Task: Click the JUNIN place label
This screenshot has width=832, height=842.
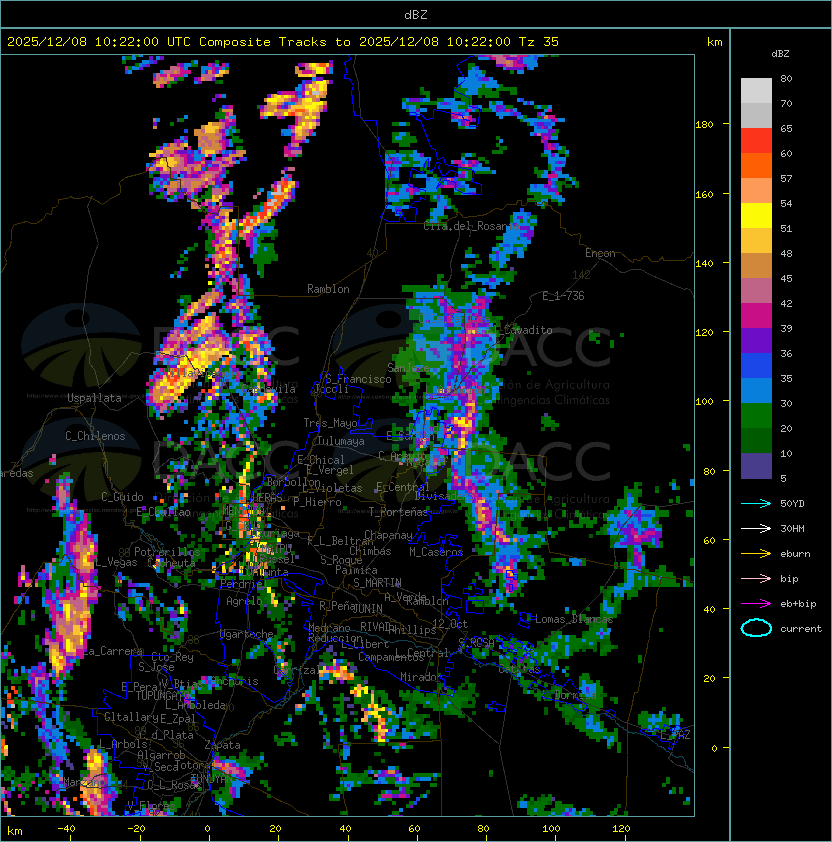Action: click(367, 609)
